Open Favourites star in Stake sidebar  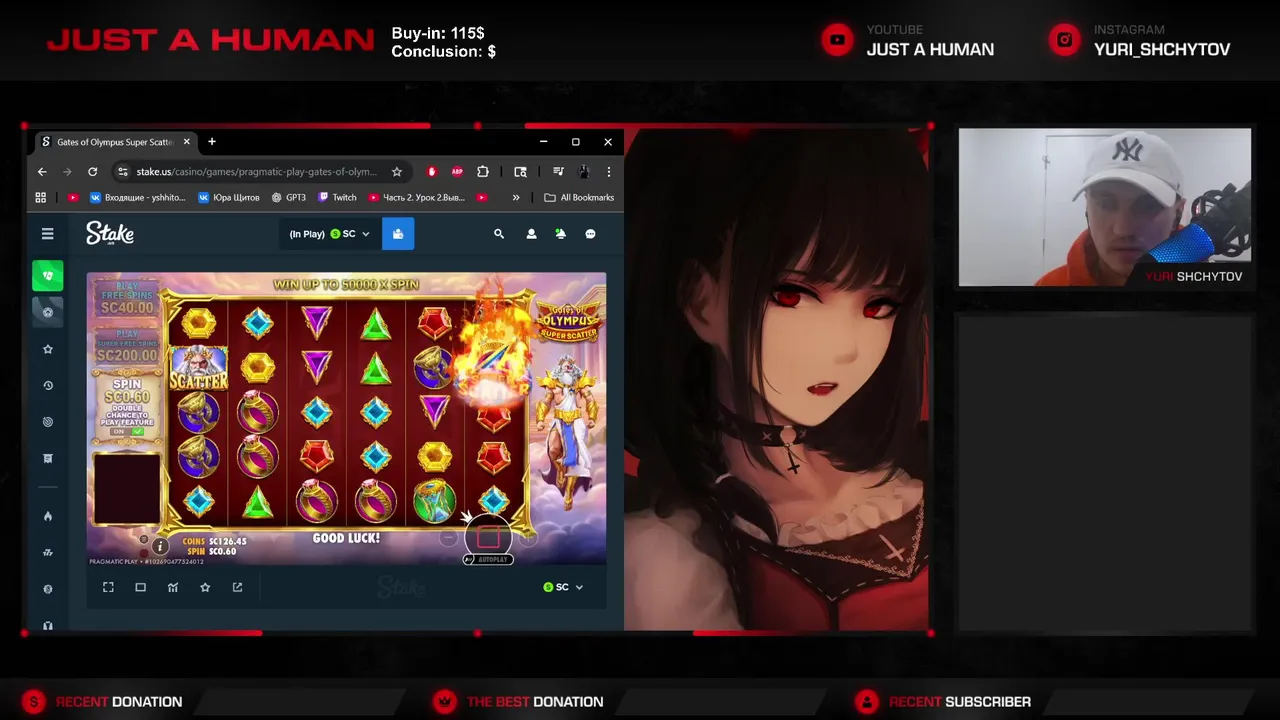(x=47, y=349)
